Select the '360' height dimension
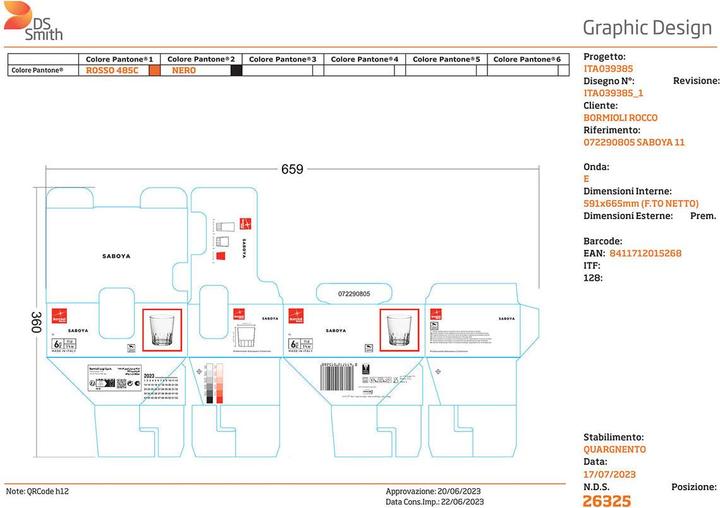Viewport: 720px width, 508px height. pos(36,322)
